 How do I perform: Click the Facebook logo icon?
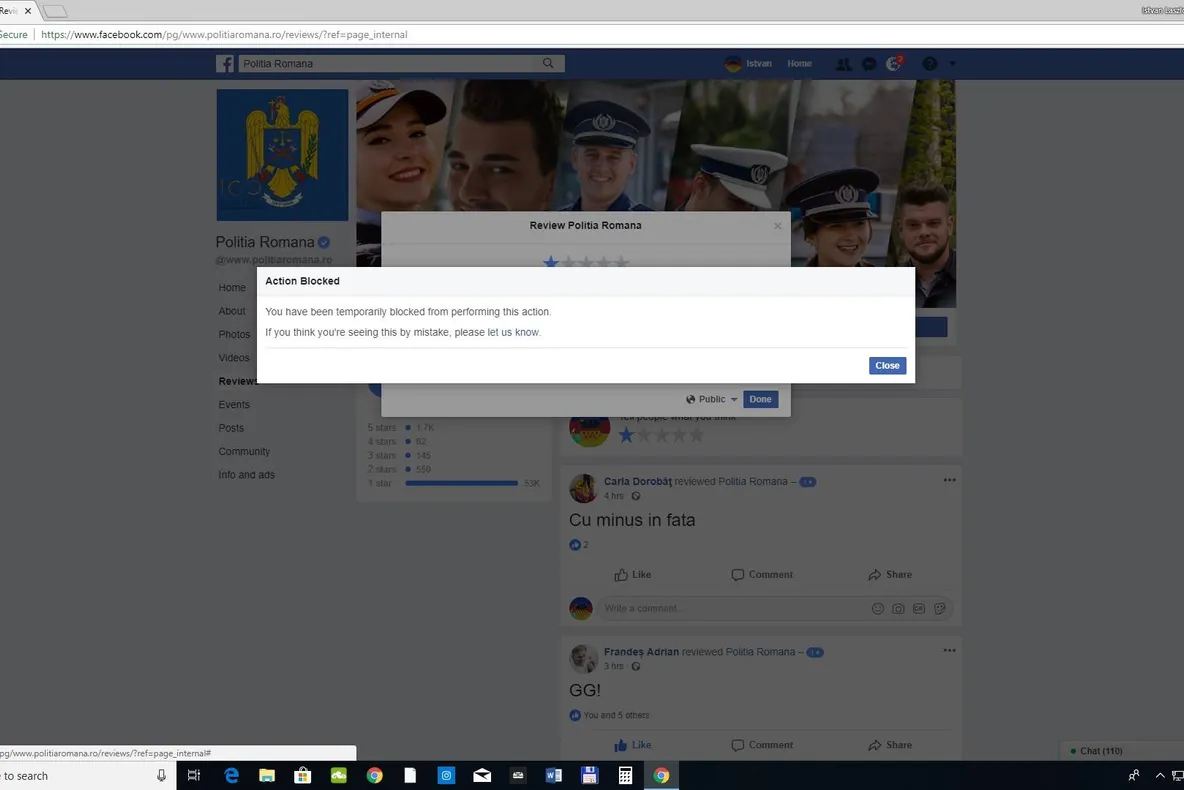pyautogui.click(x=225, y=63)
